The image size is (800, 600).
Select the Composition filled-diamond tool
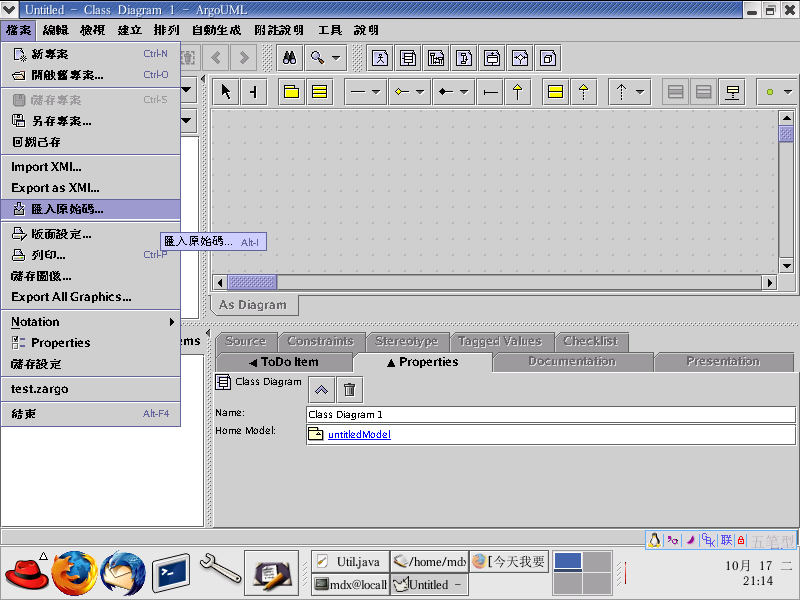(446, 92)
